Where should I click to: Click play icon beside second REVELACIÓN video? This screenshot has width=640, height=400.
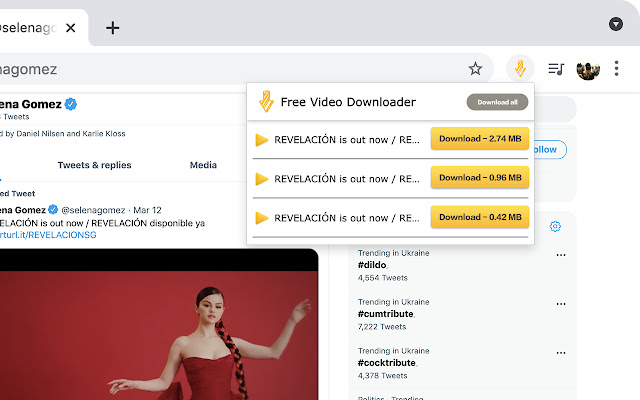(x=262, y=179)
